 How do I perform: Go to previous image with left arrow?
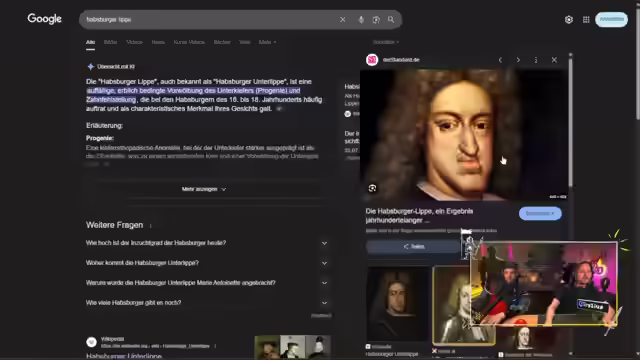point(500,60)
